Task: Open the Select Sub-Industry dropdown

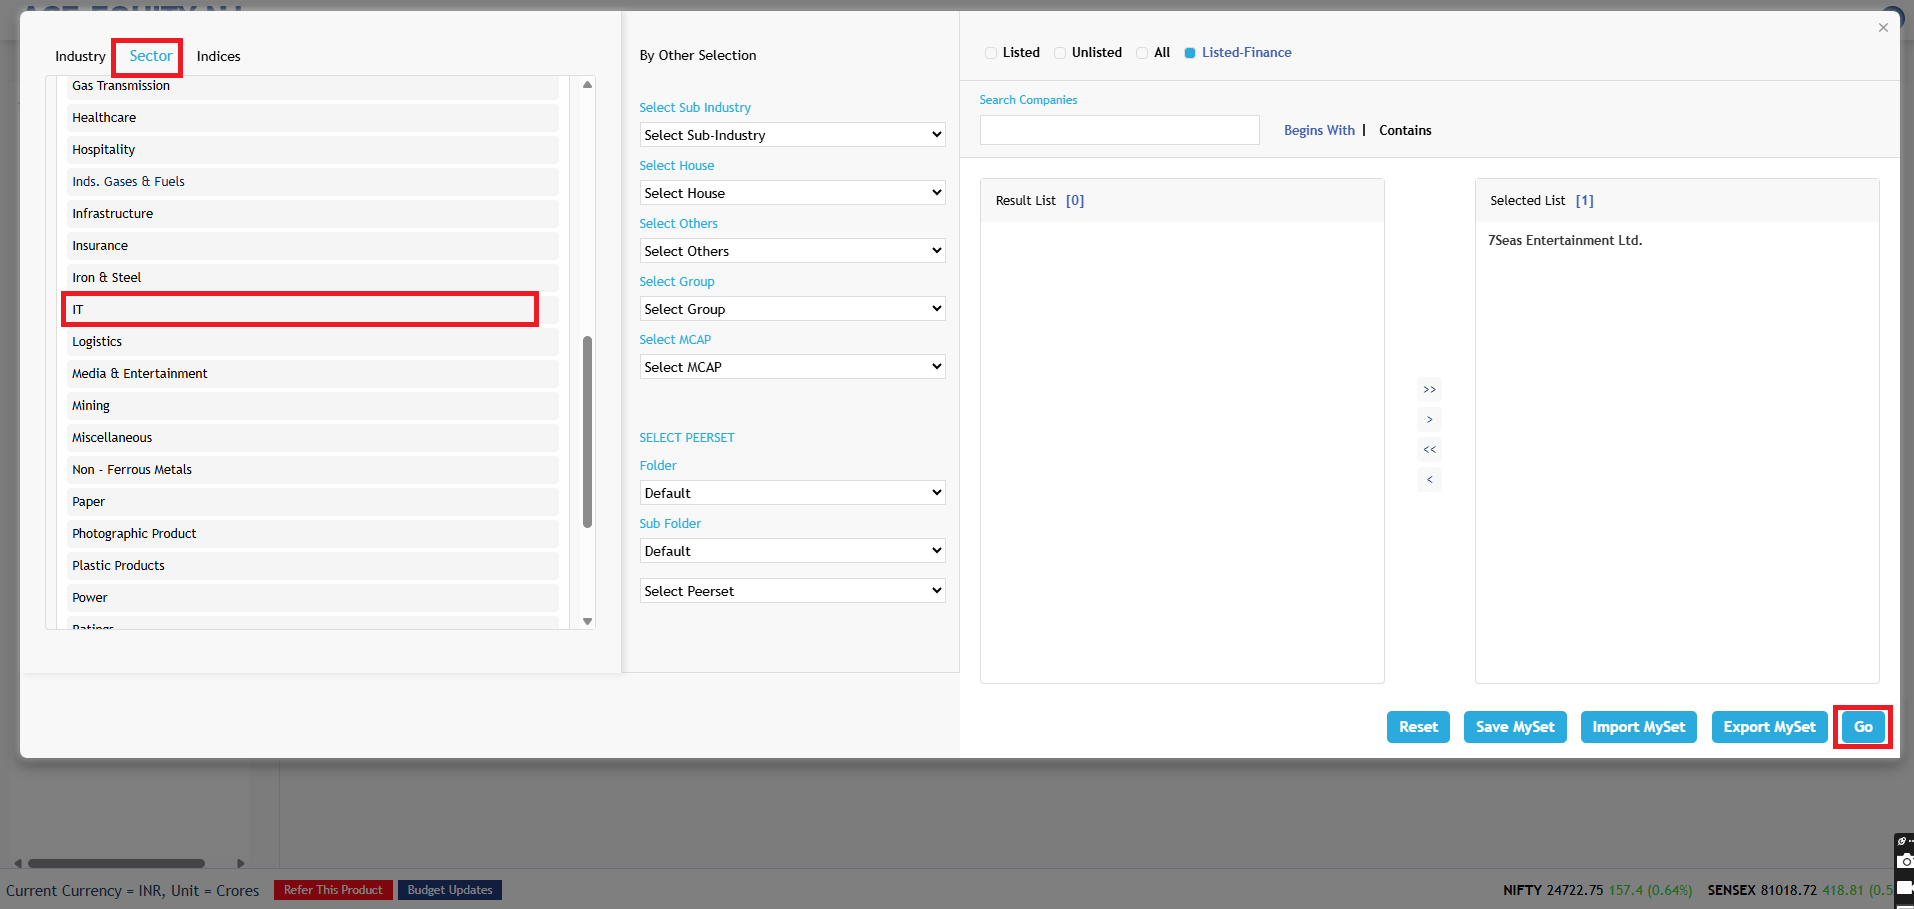Action: [792, 135]
